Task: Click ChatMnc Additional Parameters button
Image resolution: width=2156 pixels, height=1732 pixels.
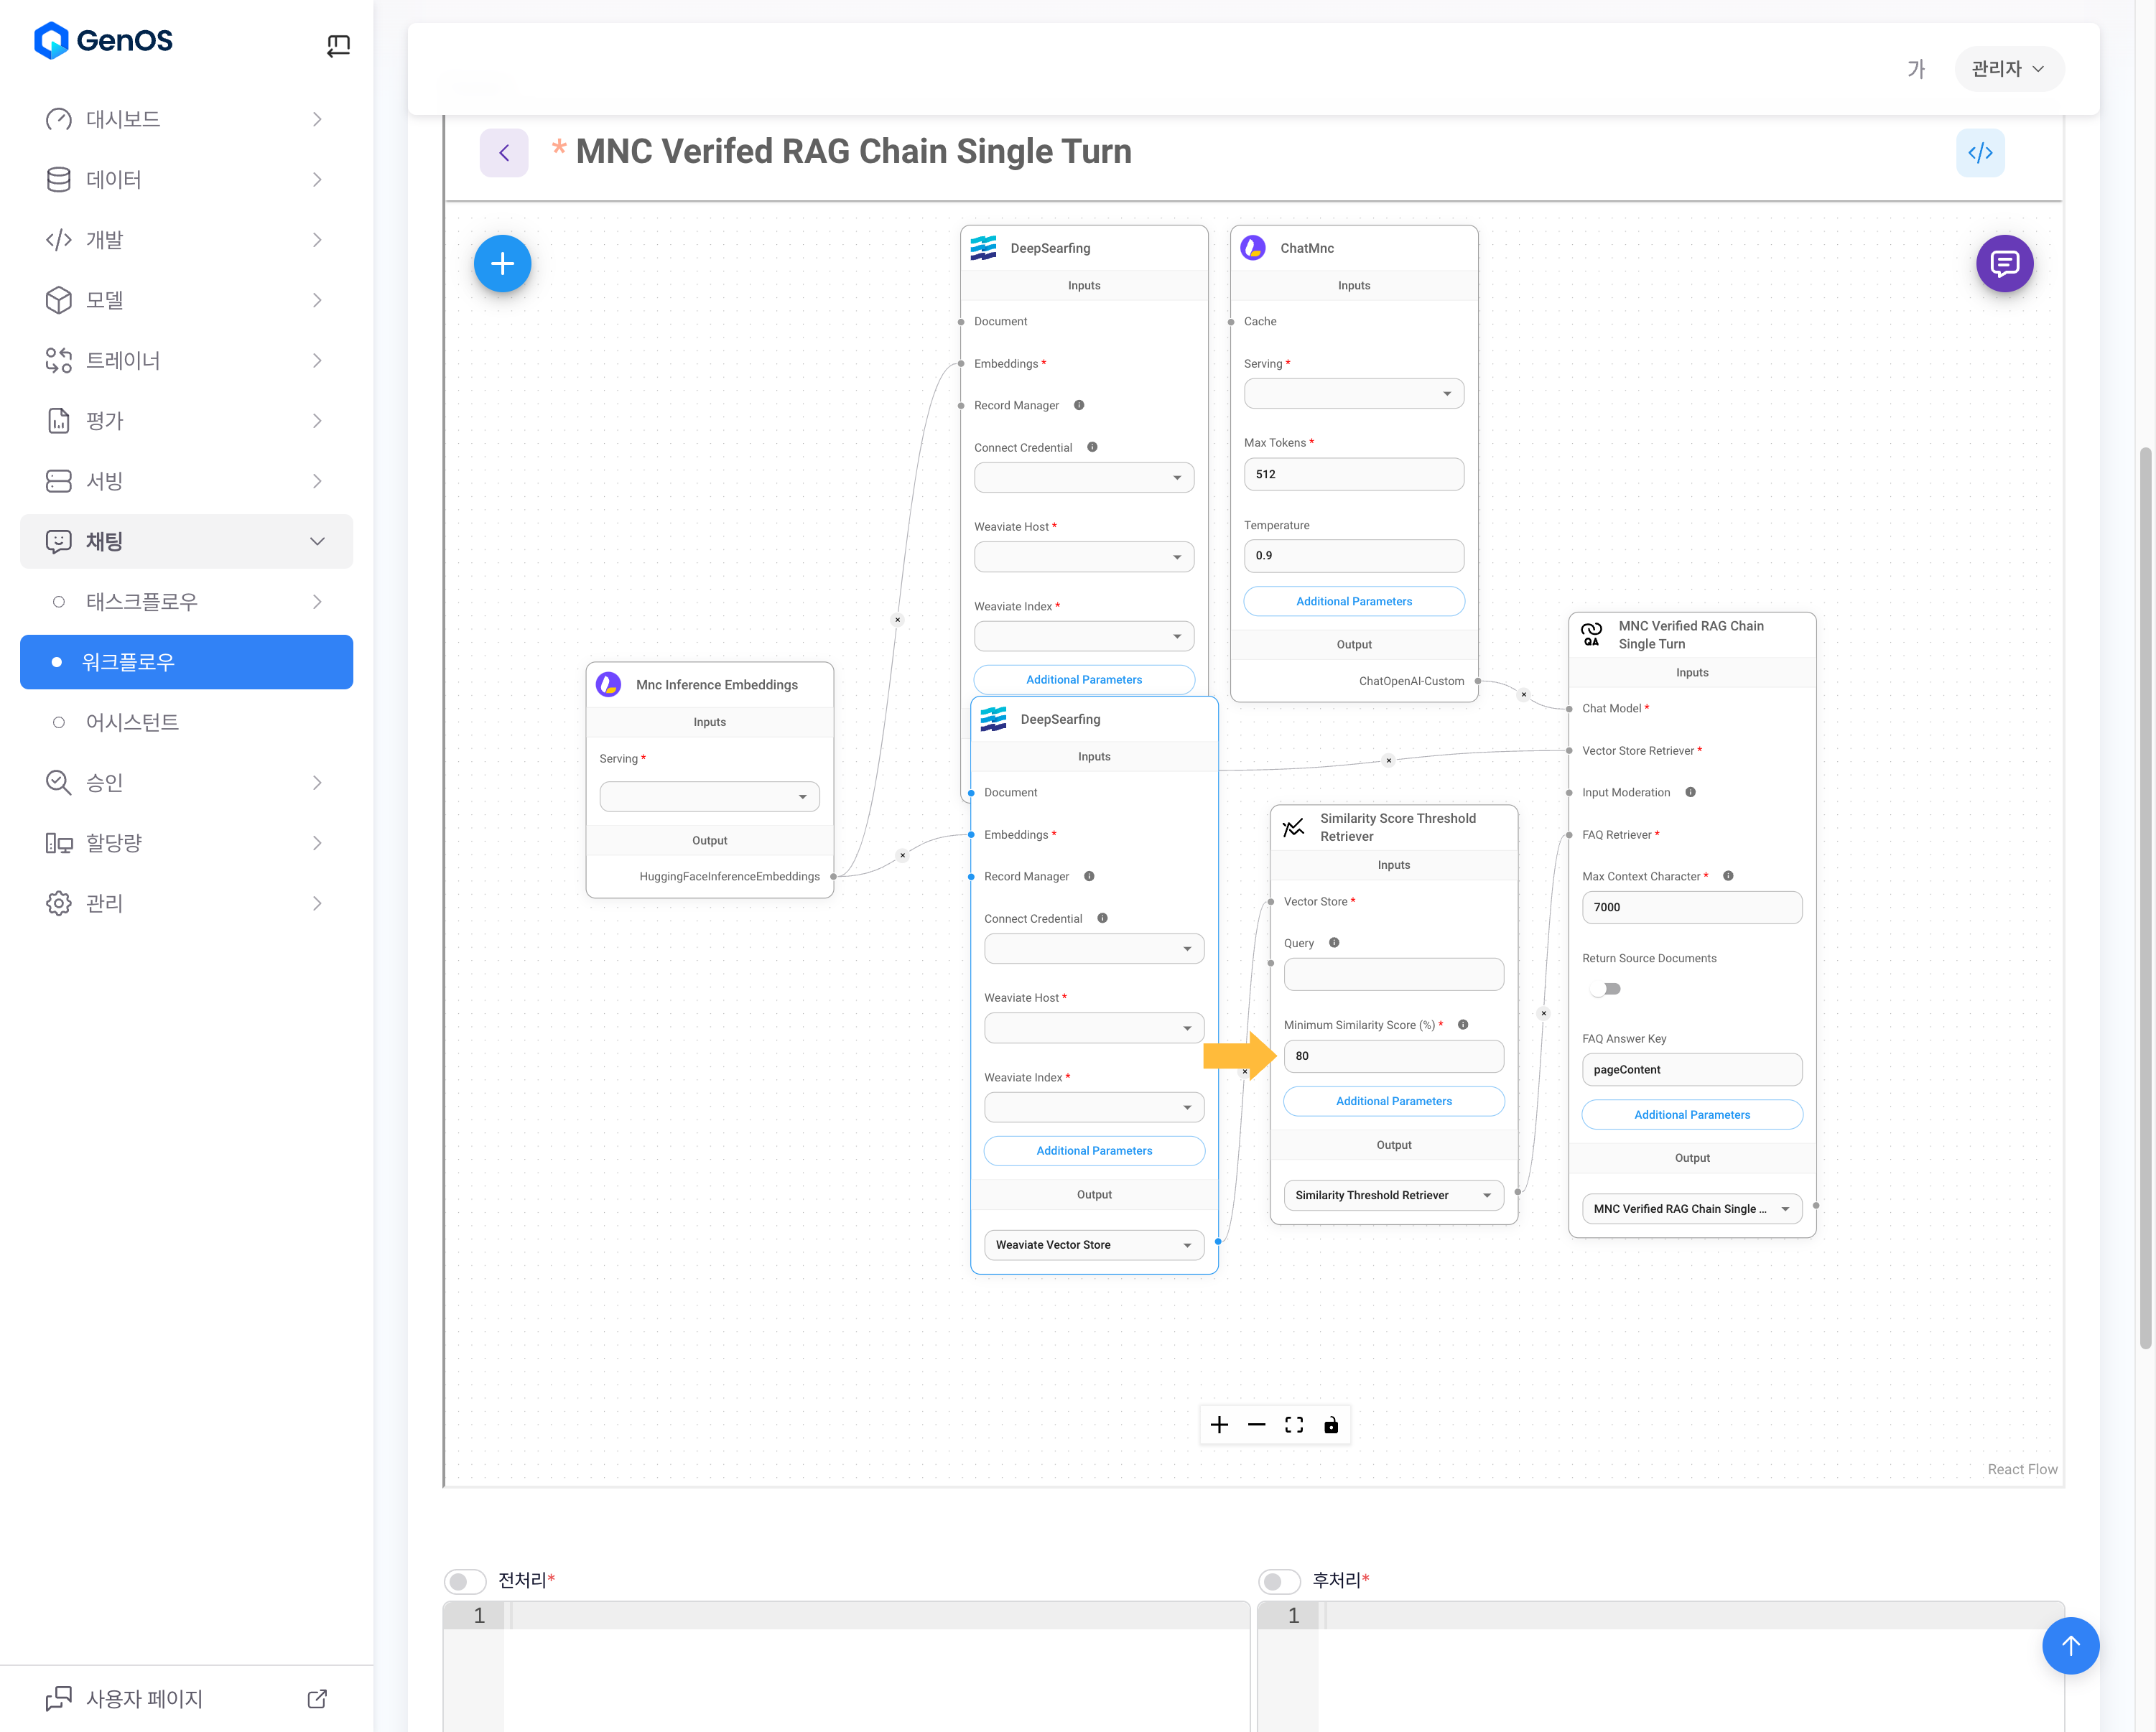Action: 1353,601
